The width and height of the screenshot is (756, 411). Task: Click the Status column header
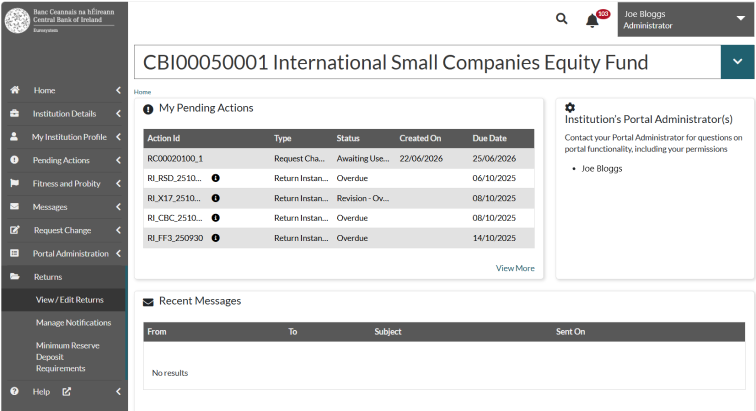coord(348,138)
